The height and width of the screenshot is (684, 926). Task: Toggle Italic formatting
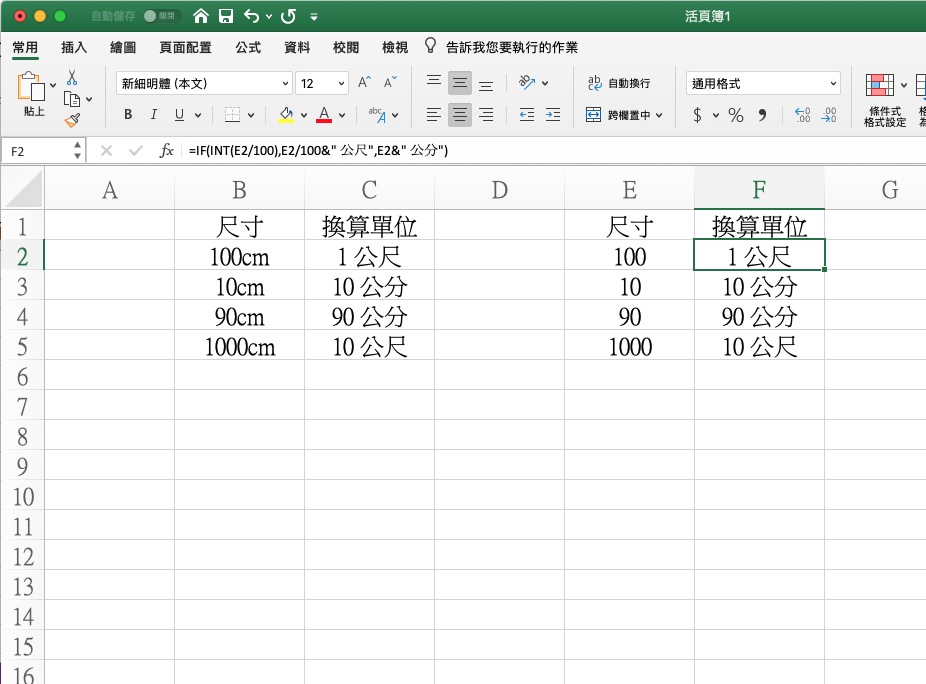[x=154, y=115]
